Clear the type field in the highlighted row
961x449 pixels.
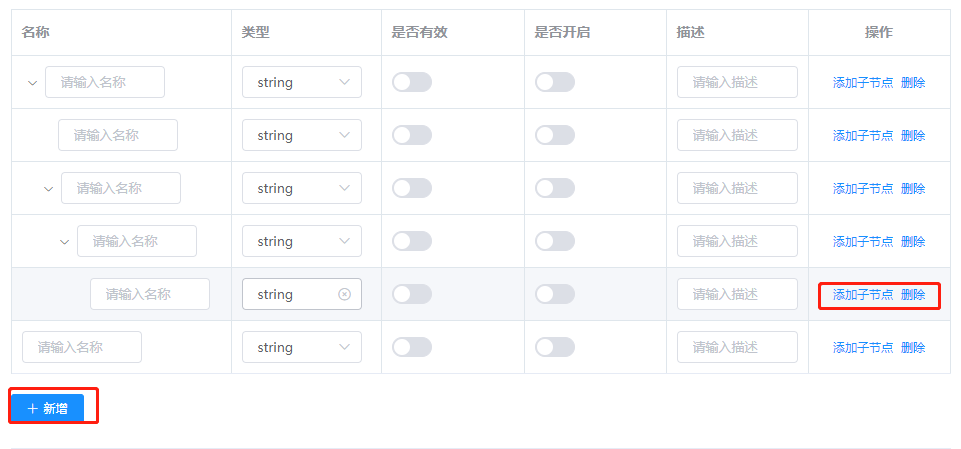pyautogui.click(x=345, y=294)
